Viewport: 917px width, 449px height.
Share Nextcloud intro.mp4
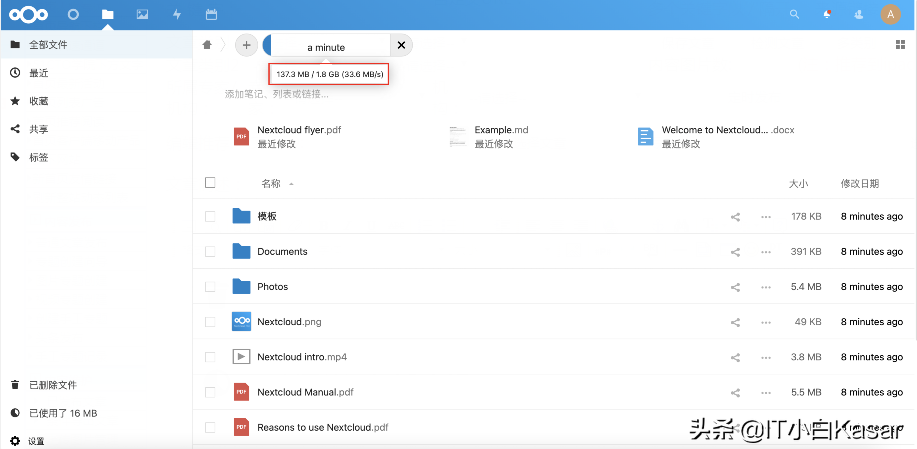(736, 357)
